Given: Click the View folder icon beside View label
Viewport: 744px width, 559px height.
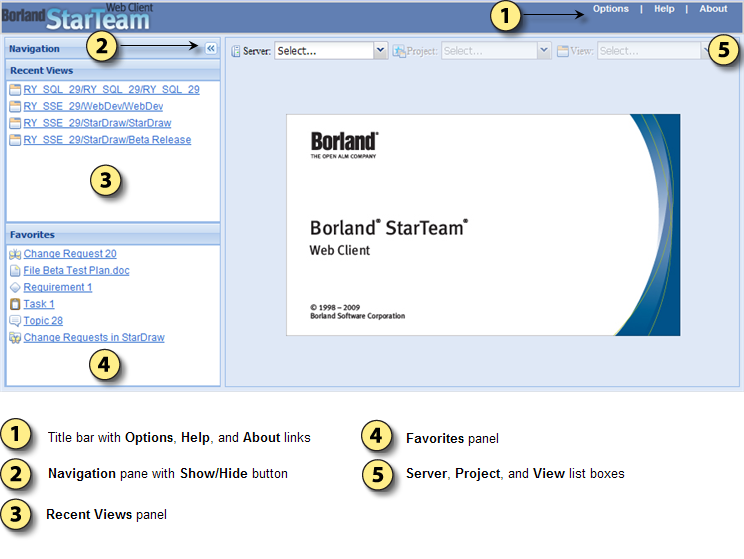Looking at the screenshot, I should (563, 51).
